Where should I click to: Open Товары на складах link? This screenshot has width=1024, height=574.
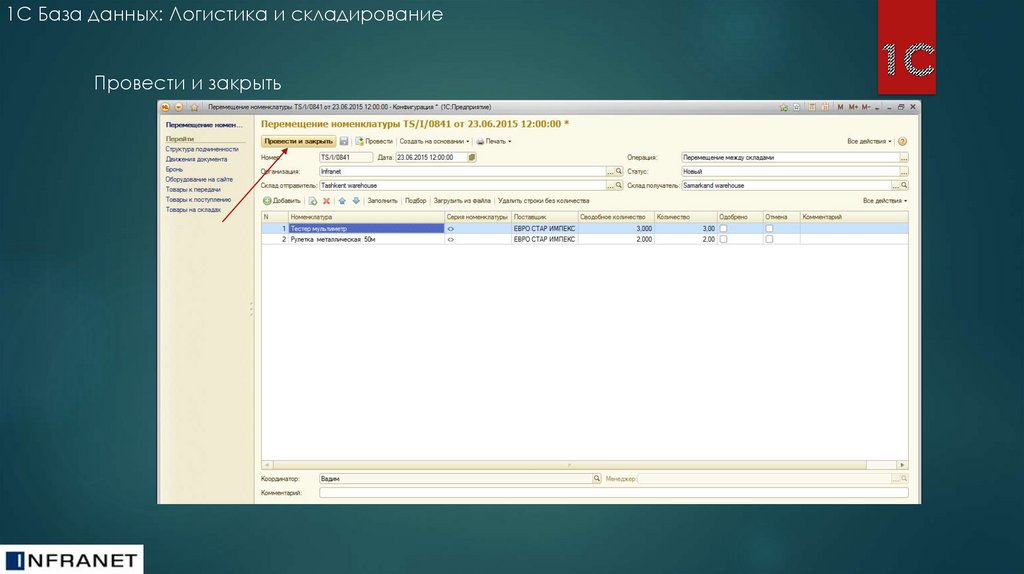tap(193, 210)
